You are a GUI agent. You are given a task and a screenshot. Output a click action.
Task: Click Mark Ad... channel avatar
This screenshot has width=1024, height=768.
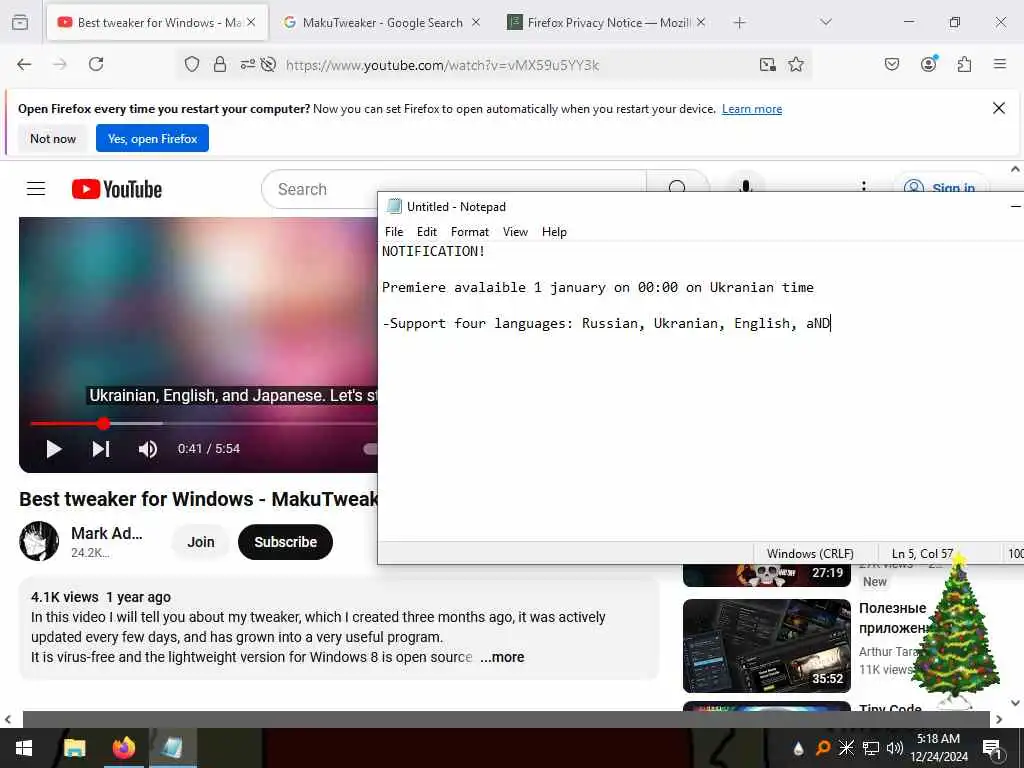[x=39, y=541]
